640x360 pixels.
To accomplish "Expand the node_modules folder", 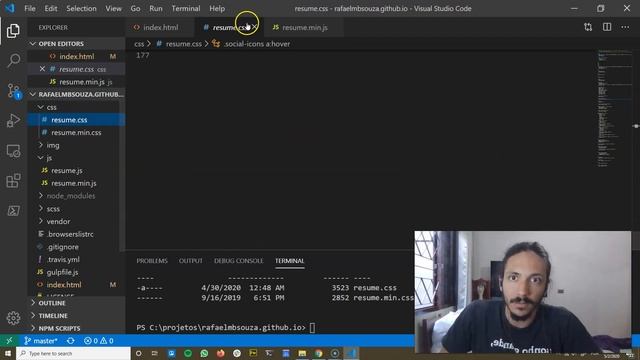I will coord(76,196).
